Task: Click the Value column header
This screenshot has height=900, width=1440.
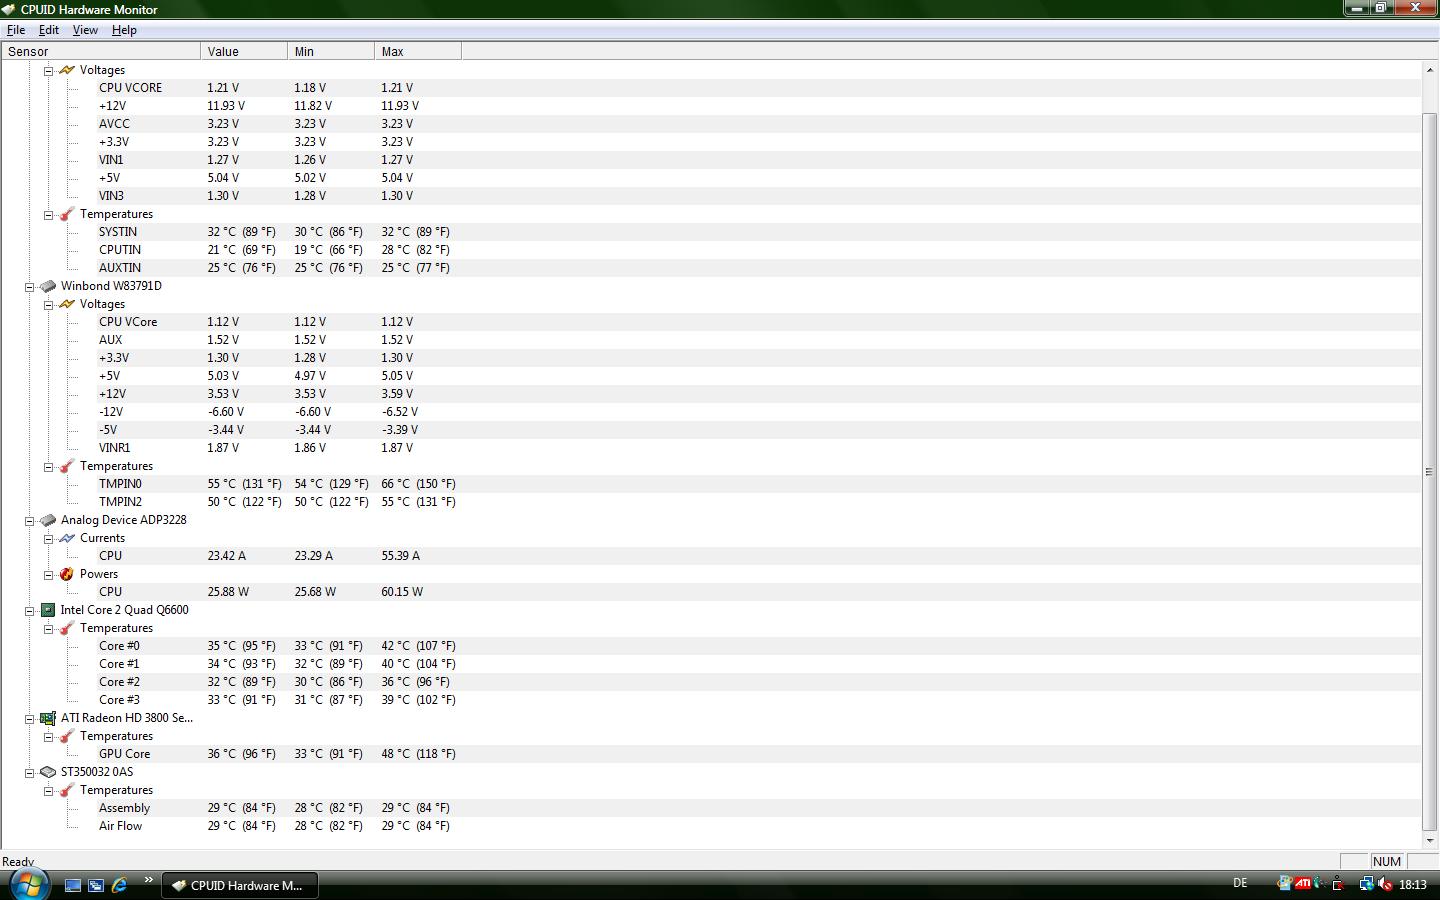Action: [244, 51]
